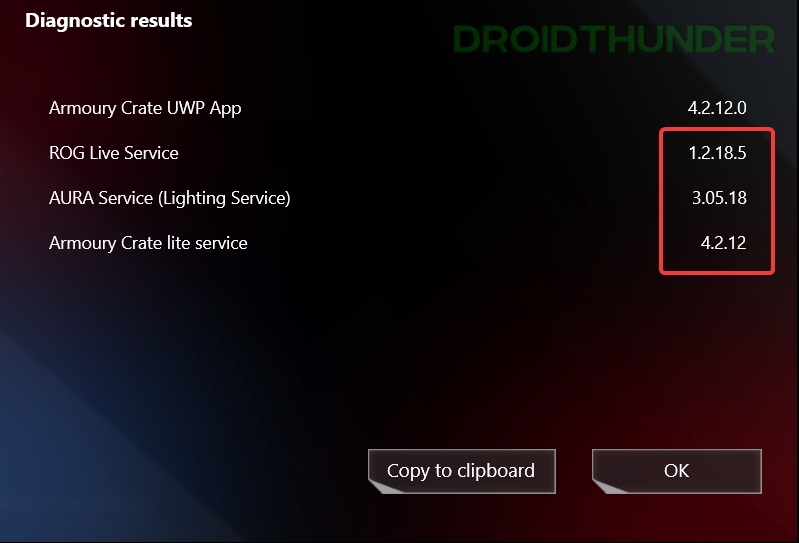Click the Armoury Crate lite service label

coord(148,243)
